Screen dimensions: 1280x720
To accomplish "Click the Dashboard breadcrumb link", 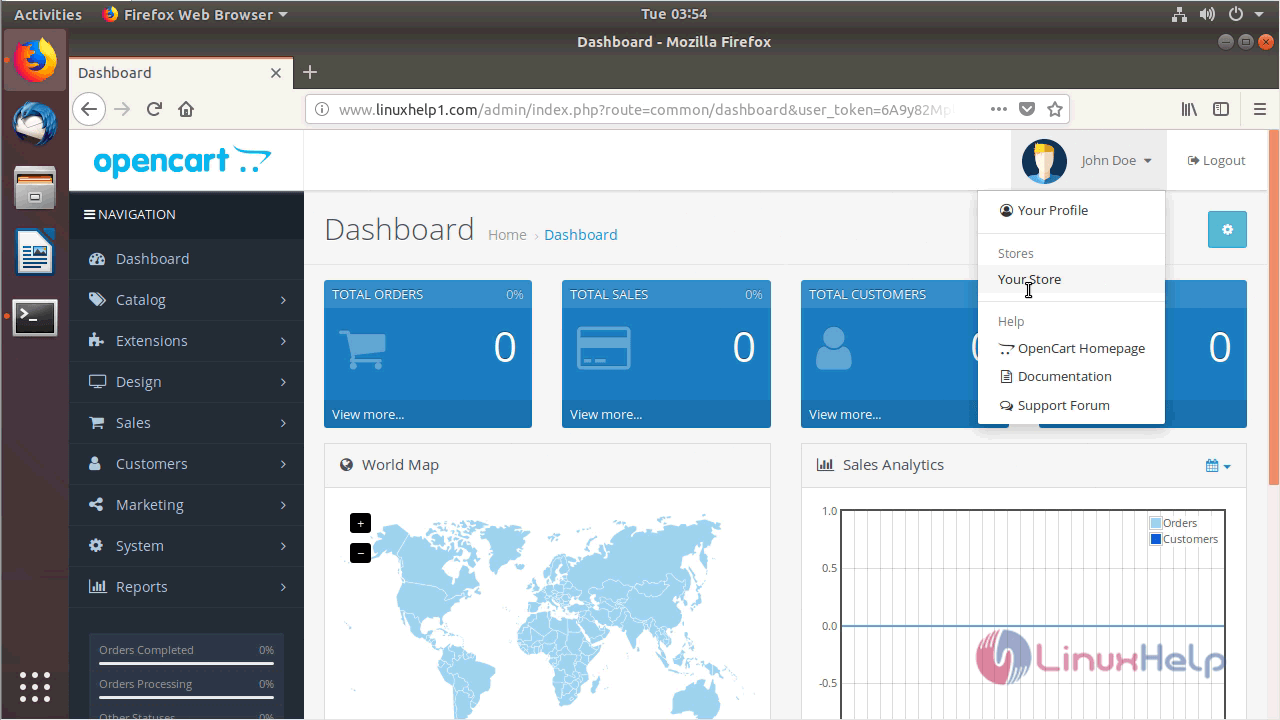I will click(x=581, y=235).
